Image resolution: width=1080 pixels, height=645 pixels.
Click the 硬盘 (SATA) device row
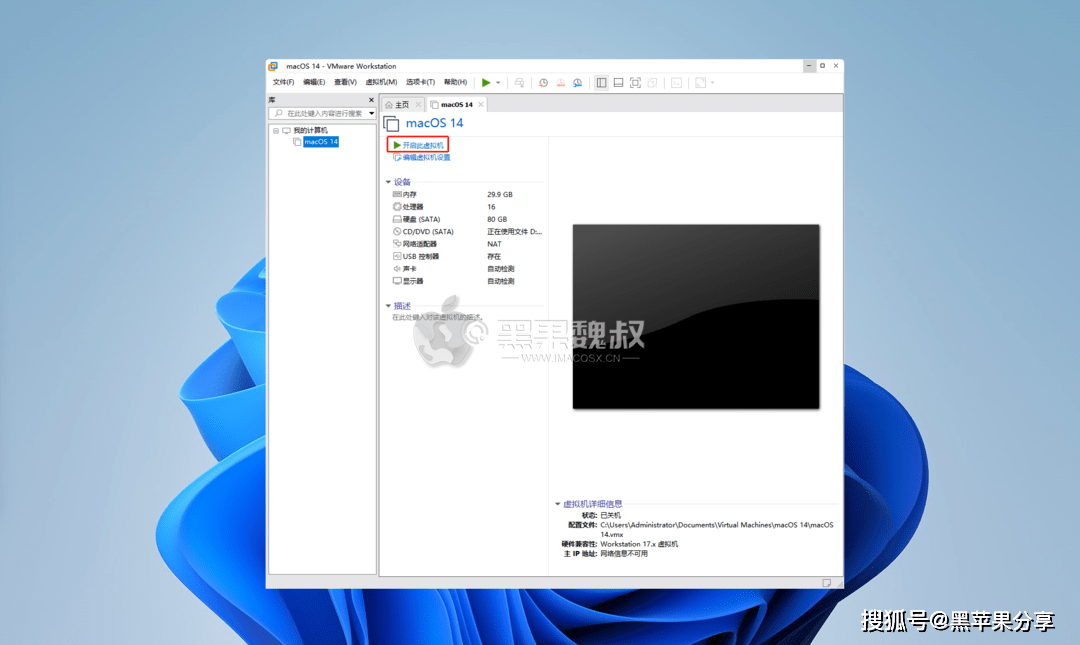[466, 219]
